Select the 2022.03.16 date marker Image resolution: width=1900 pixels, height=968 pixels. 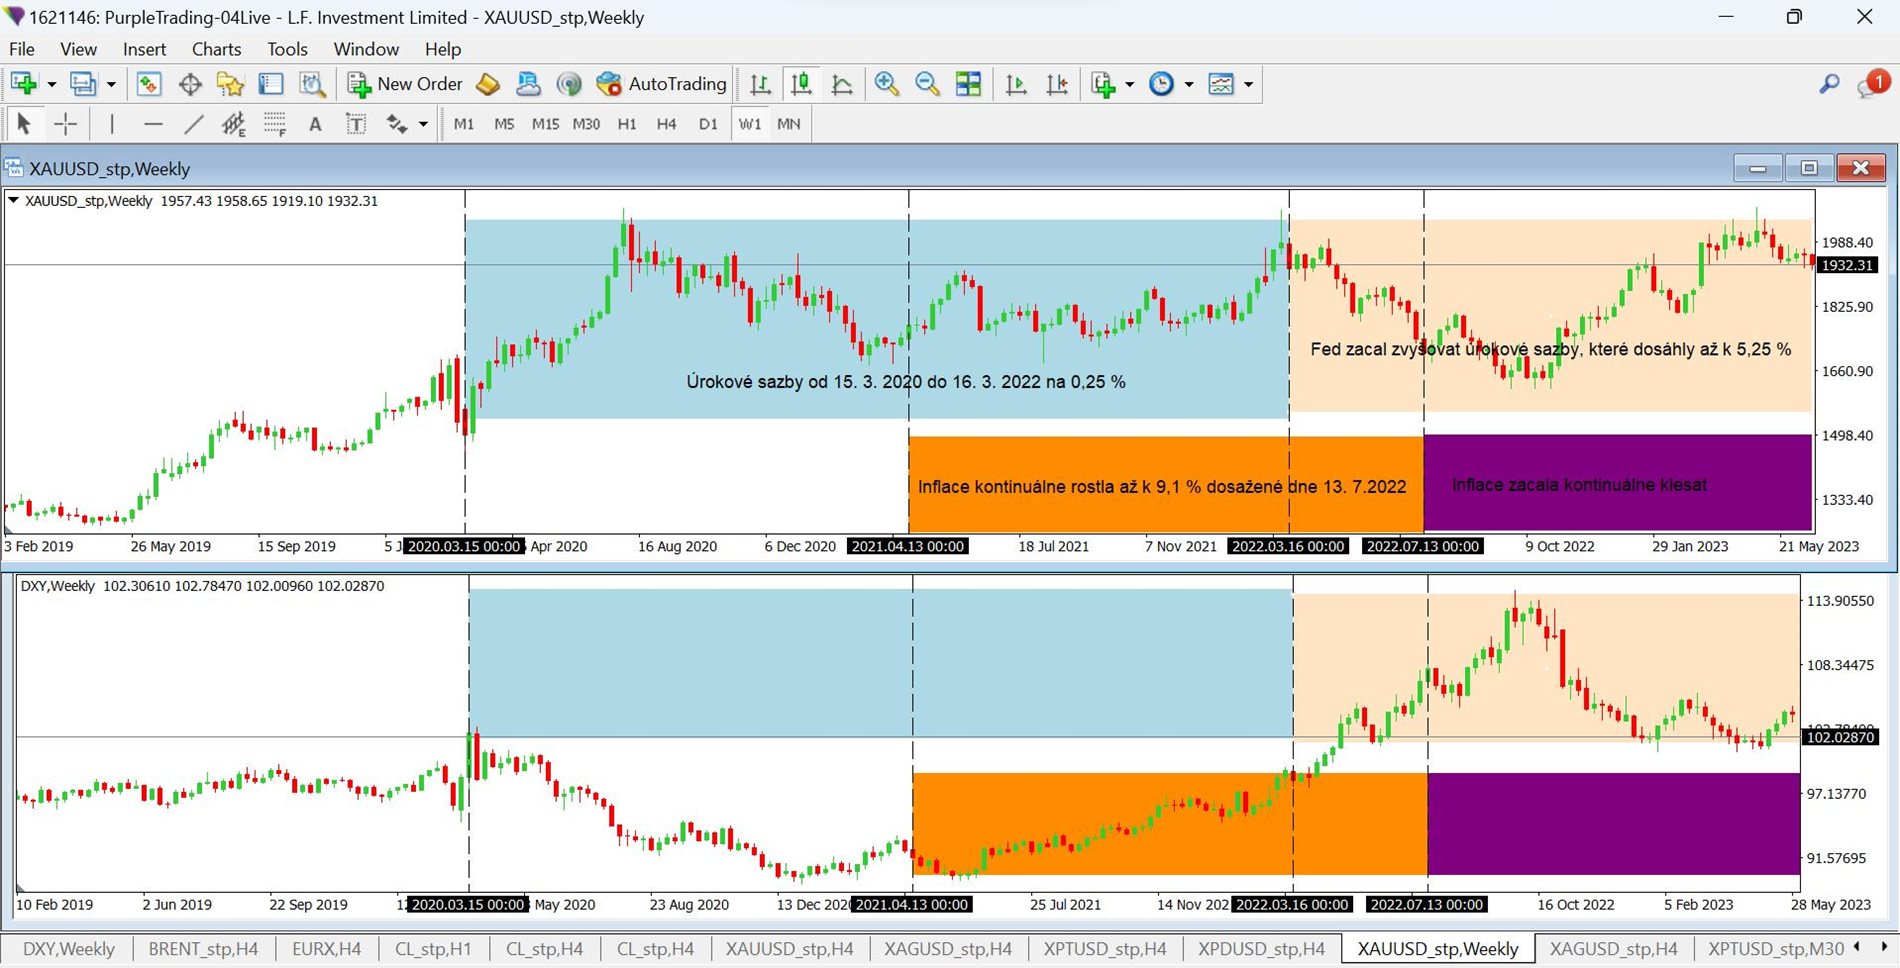click(1289, 546)
